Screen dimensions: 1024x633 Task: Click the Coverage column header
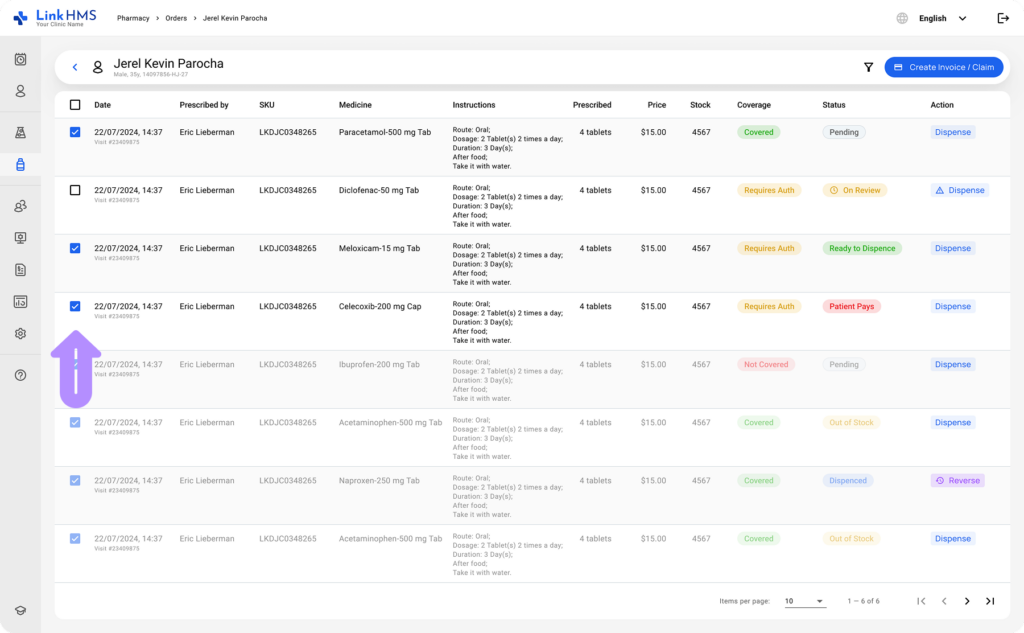pos(754,105)
